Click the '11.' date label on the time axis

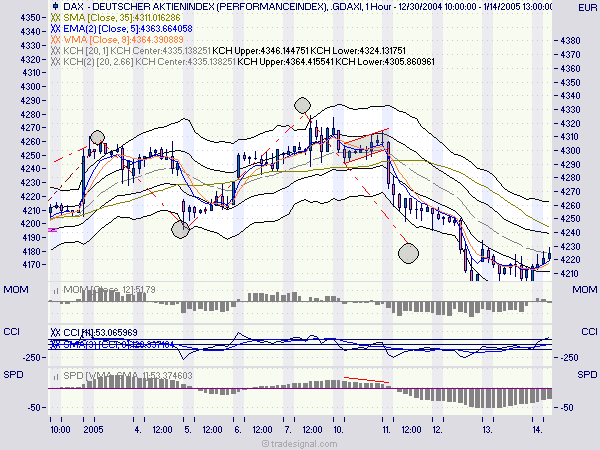pos(386,429)
